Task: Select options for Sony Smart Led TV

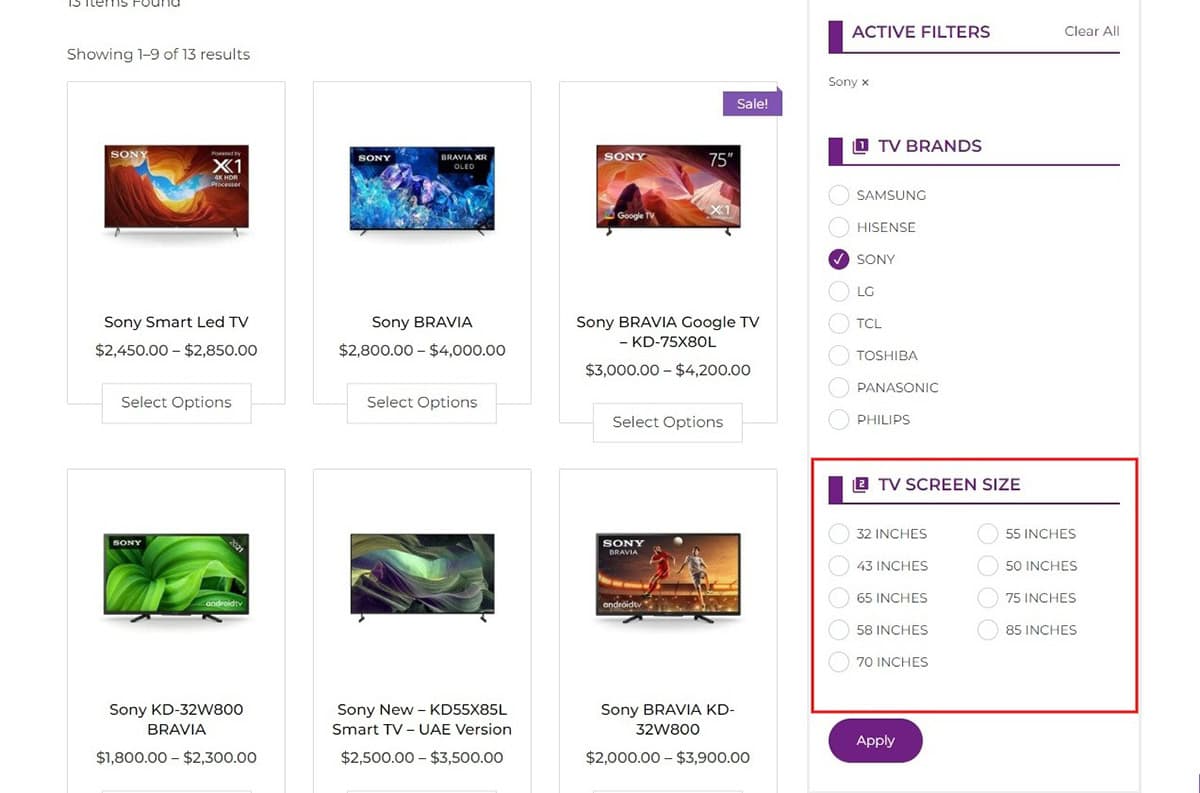Action: coord(176,402)
